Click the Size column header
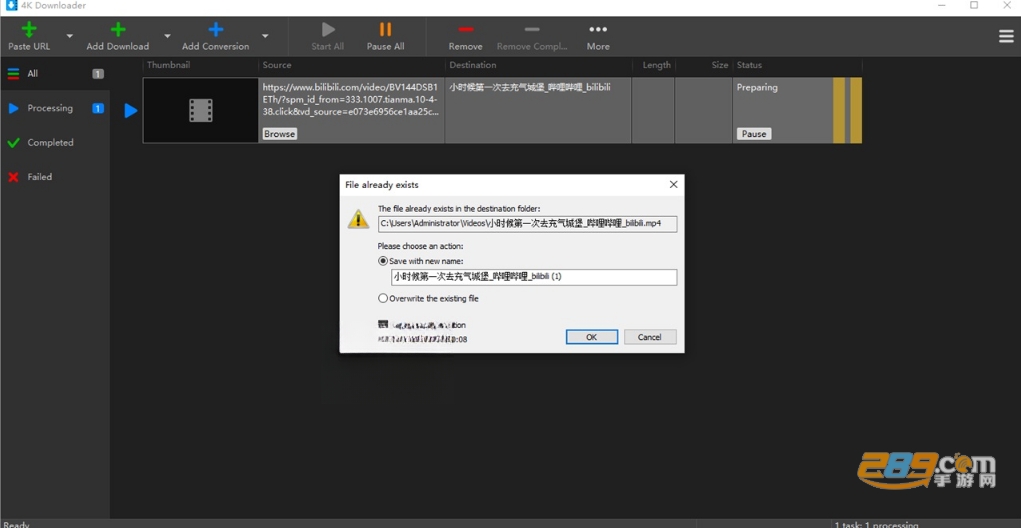Image resolution: width=1021 pixels, height=528 pixels. point(720,65)
